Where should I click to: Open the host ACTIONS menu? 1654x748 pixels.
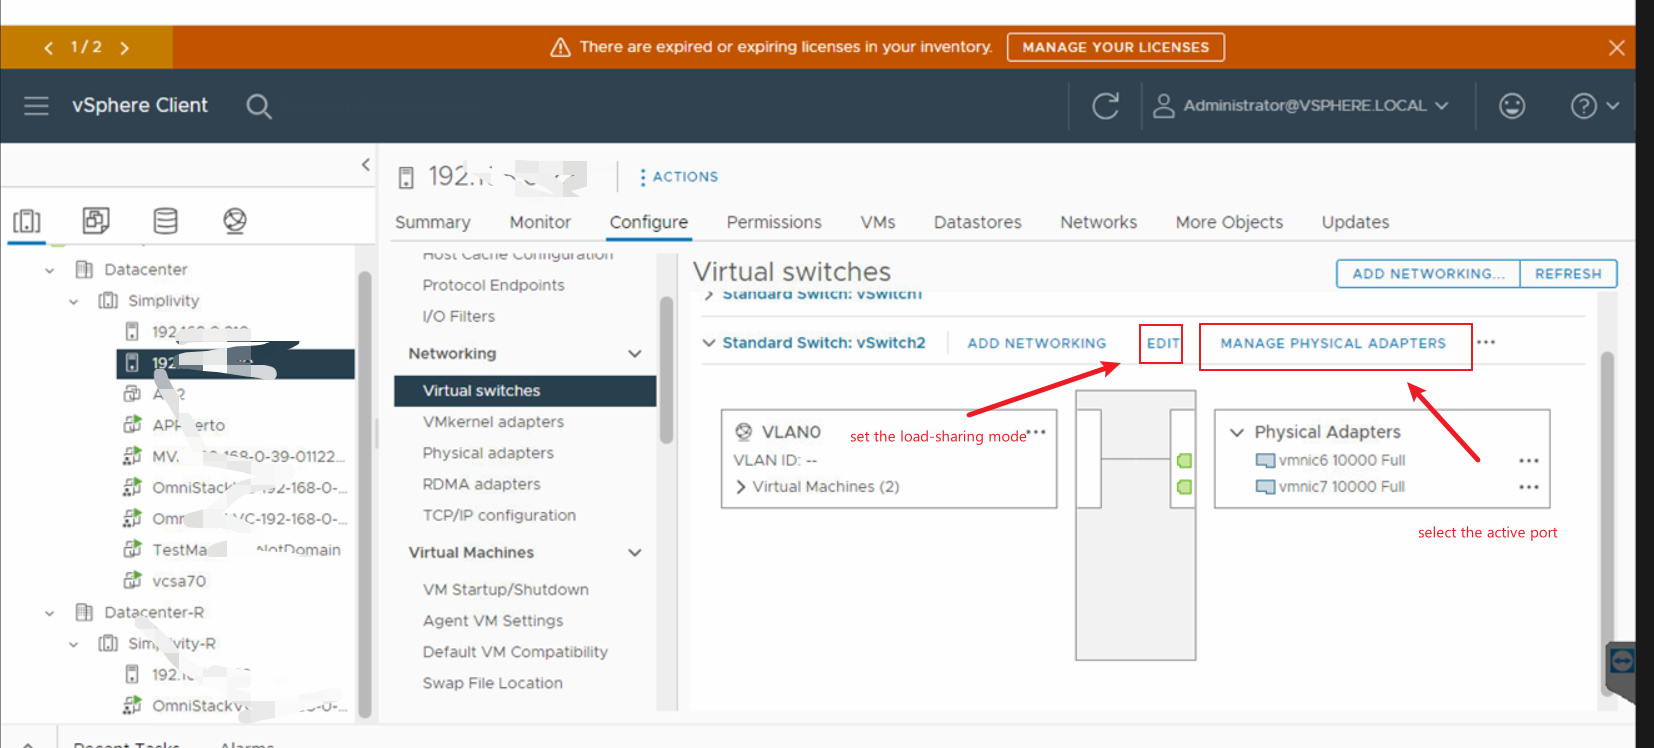(x=679, y=177)
